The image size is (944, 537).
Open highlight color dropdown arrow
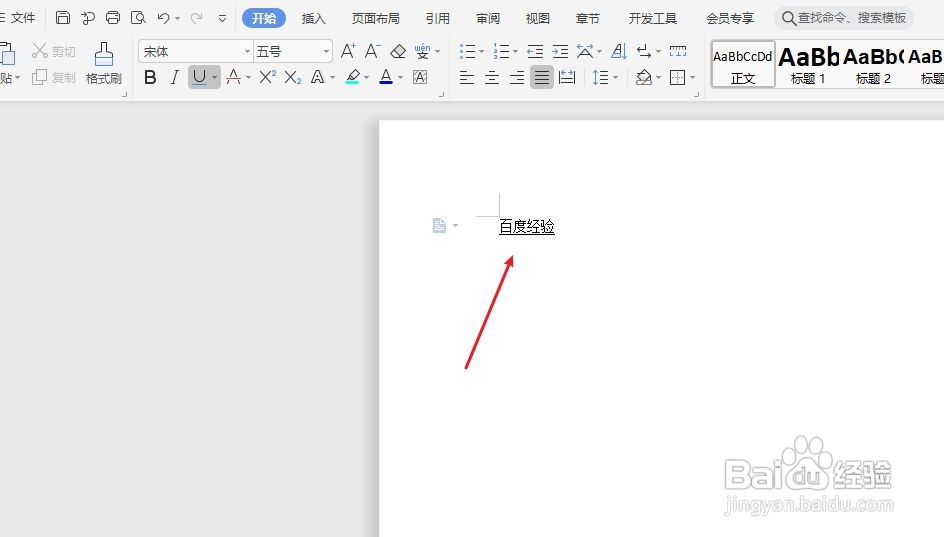pyautogui.click(x=366, y=78)
